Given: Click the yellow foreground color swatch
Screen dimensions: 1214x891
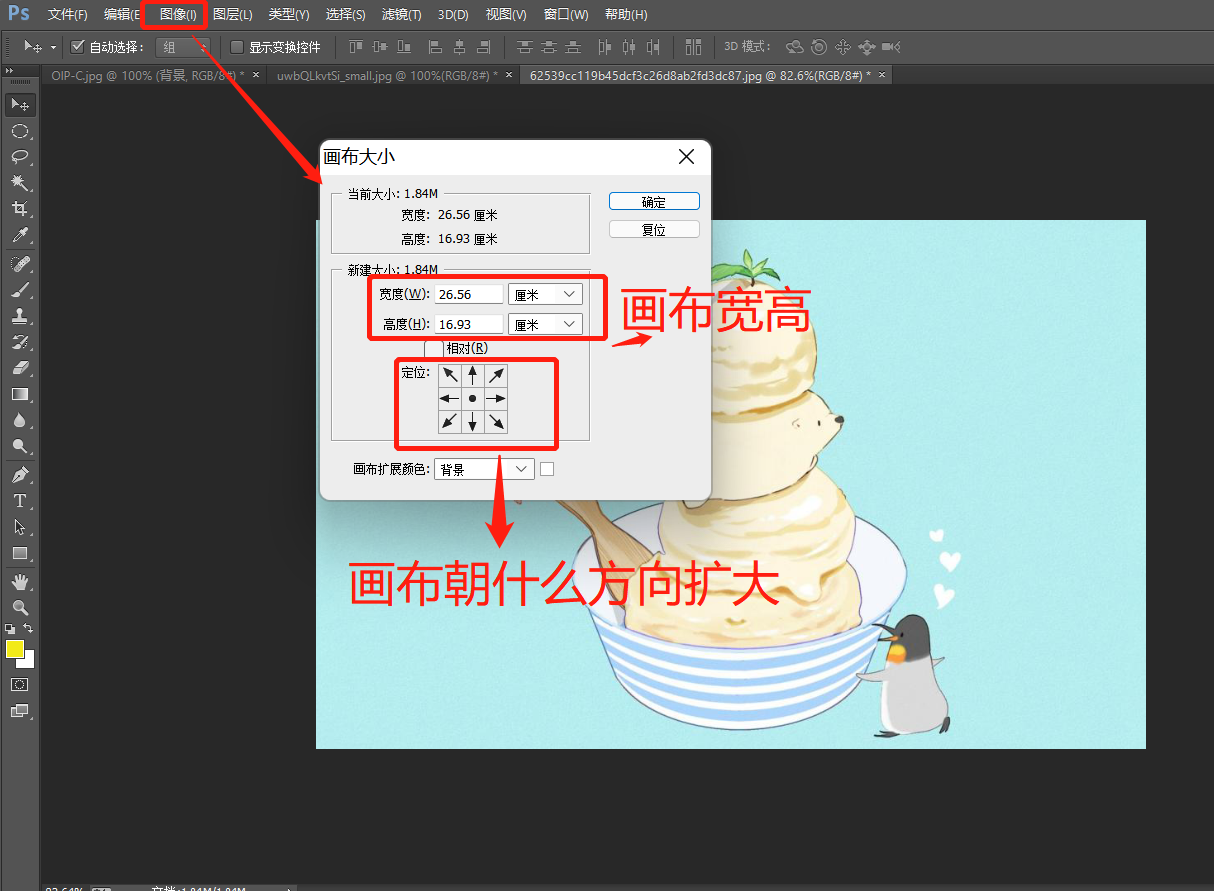Looking at the screenshot, I should coord(15,649).
